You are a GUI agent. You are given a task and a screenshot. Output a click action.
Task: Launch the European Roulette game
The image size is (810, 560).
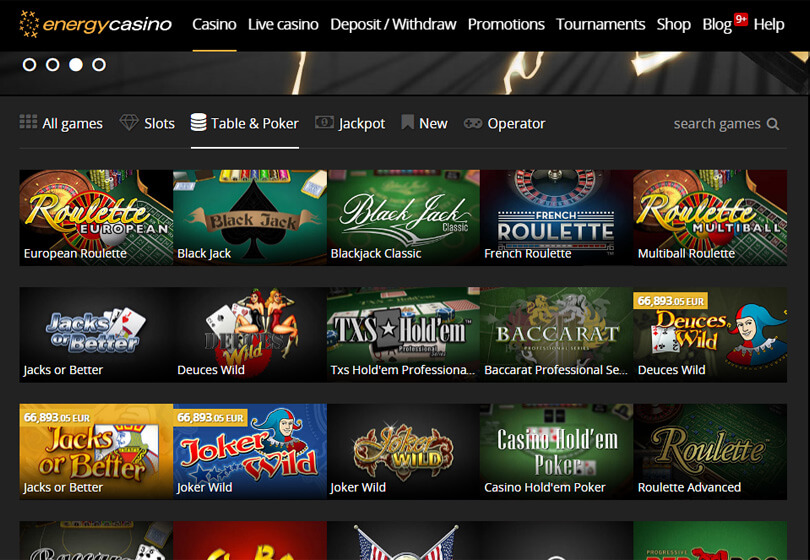96,217
